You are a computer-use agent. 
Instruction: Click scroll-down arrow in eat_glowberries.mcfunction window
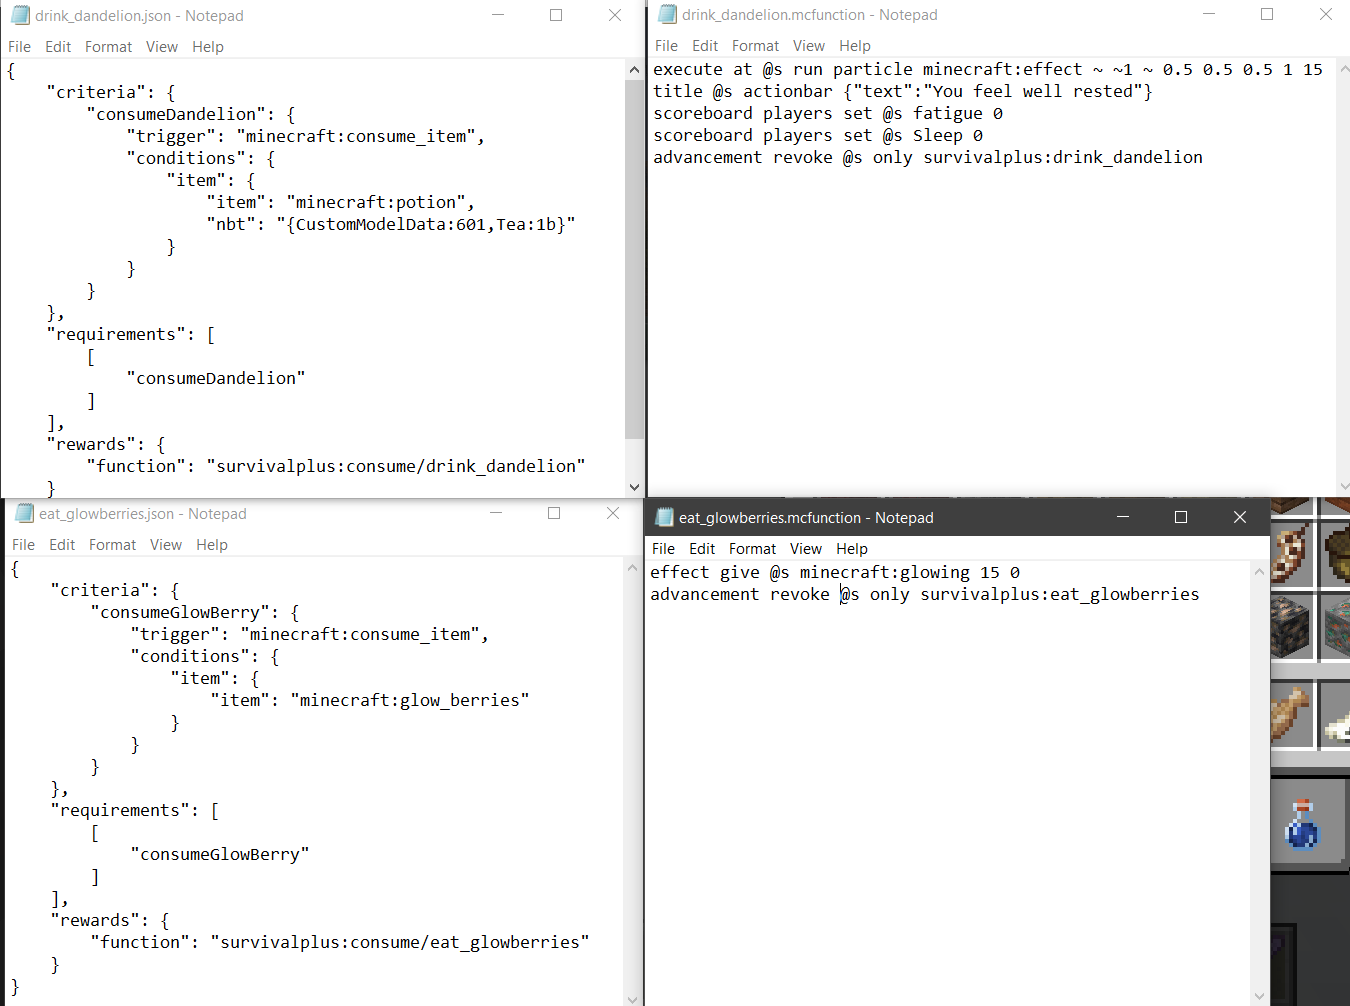[1259, 996]
